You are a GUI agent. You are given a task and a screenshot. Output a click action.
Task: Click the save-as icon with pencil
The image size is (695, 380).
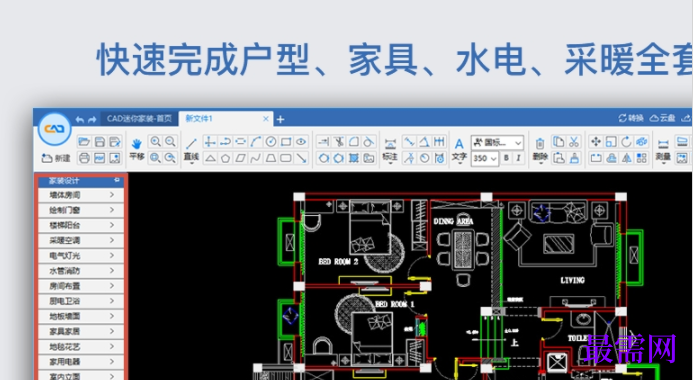click(x=115, y=141)
